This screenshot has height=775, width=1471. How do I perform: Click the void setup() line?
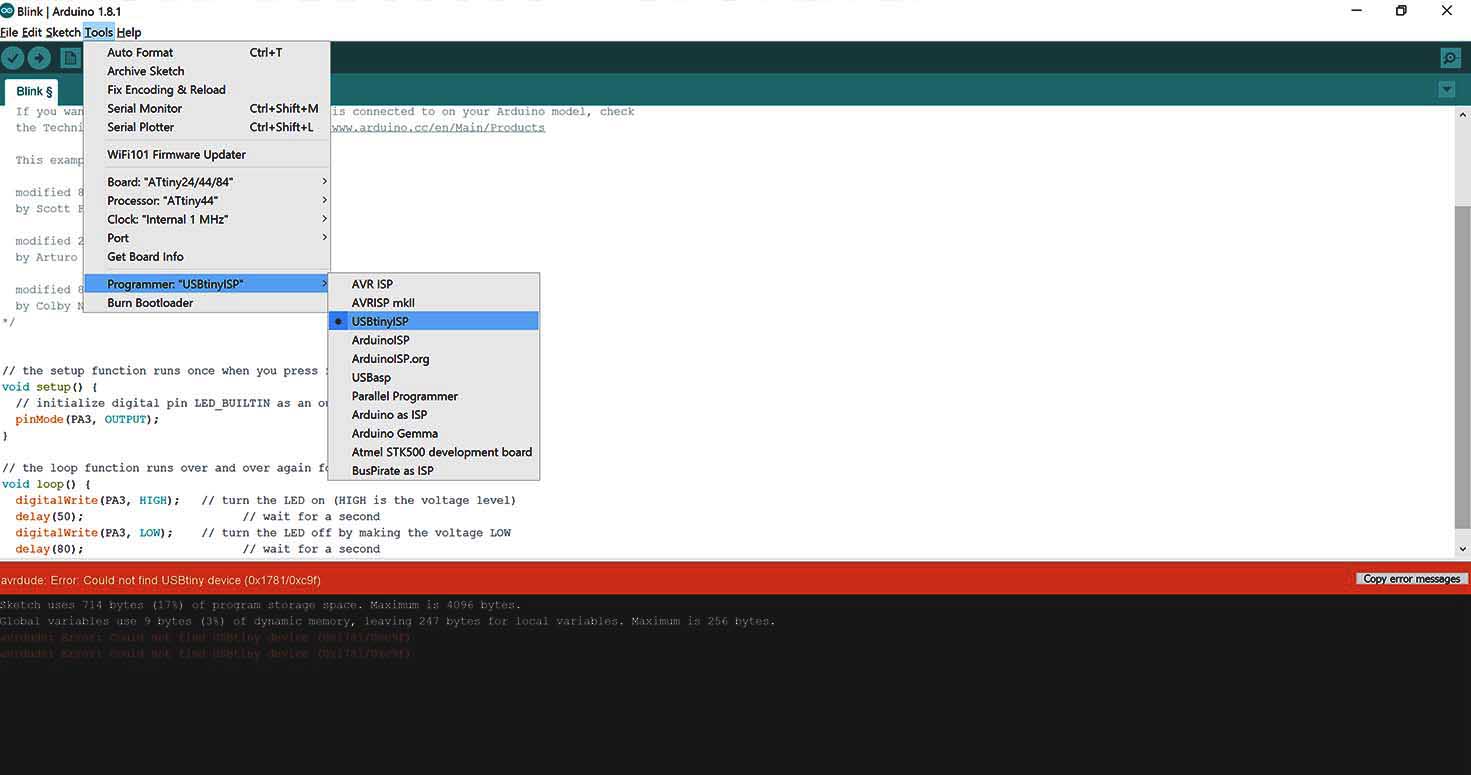click(x=50, y=387)
